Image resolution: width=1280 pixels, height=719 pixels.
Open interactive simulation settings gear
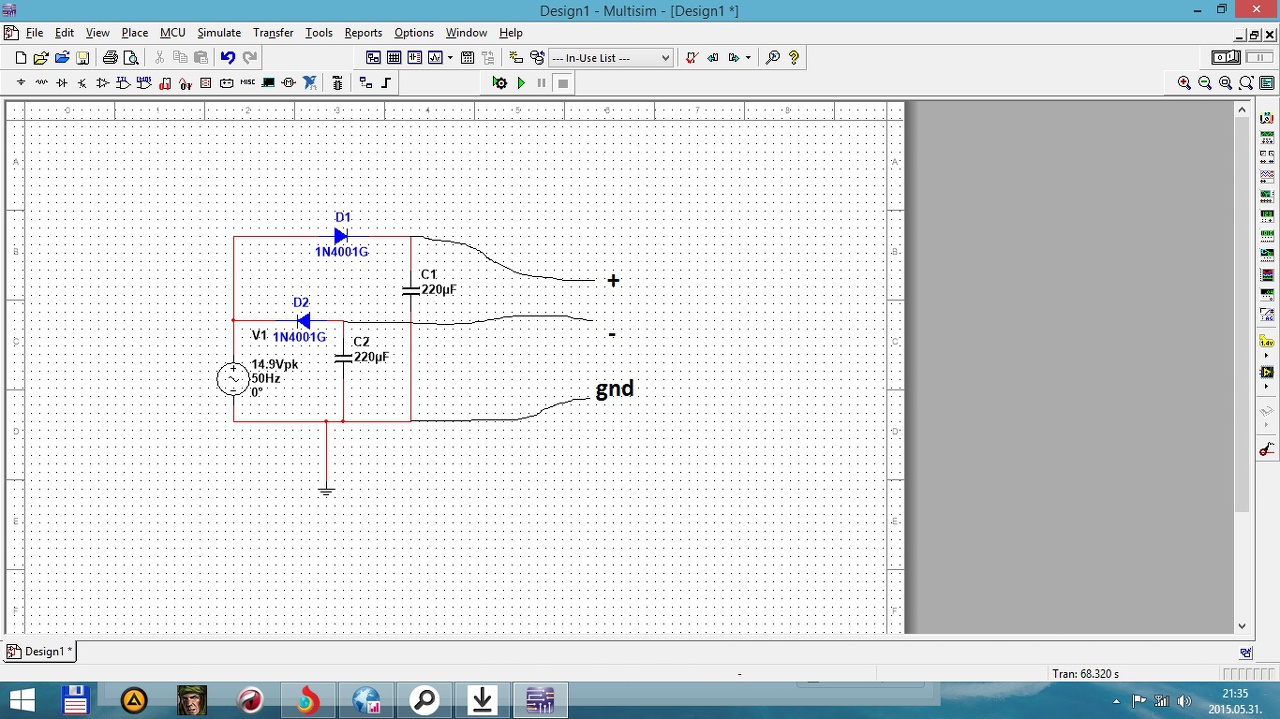pos(500,83)
